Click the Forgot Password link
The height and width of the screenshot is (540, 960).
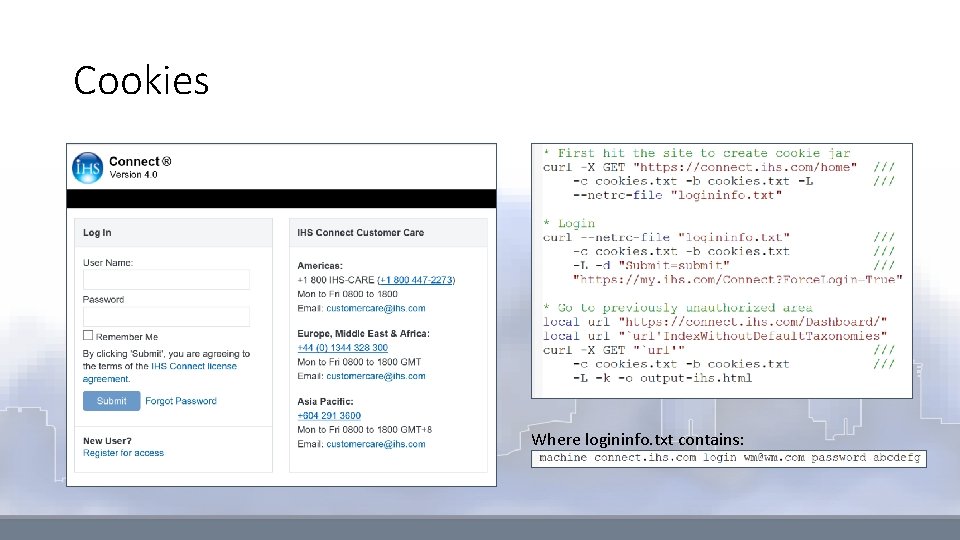coord(181,401)
